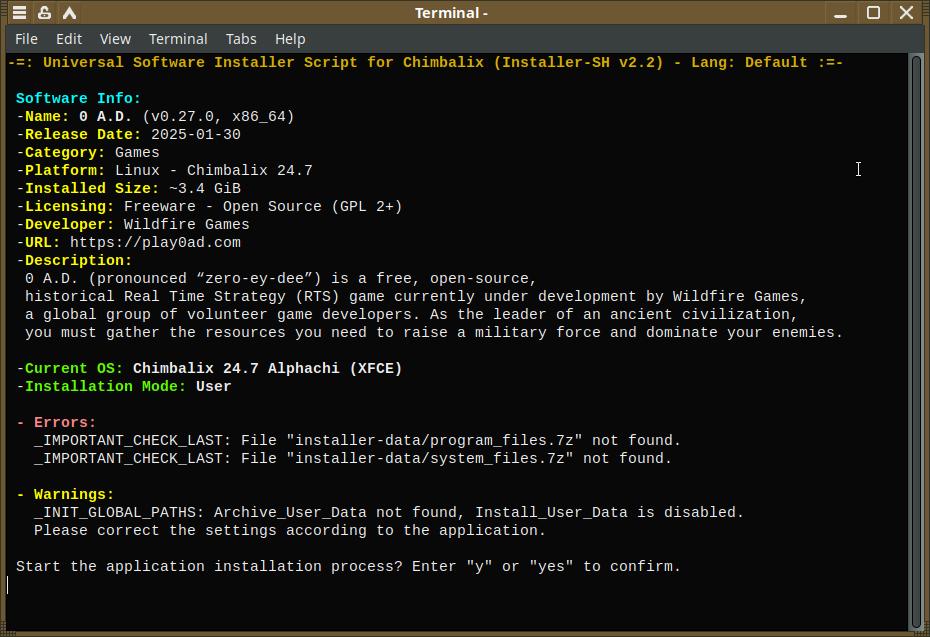The width and height of the screenshot is (930, 637).
Task: Maximize the Terminal window
Action: click(873, 13)
